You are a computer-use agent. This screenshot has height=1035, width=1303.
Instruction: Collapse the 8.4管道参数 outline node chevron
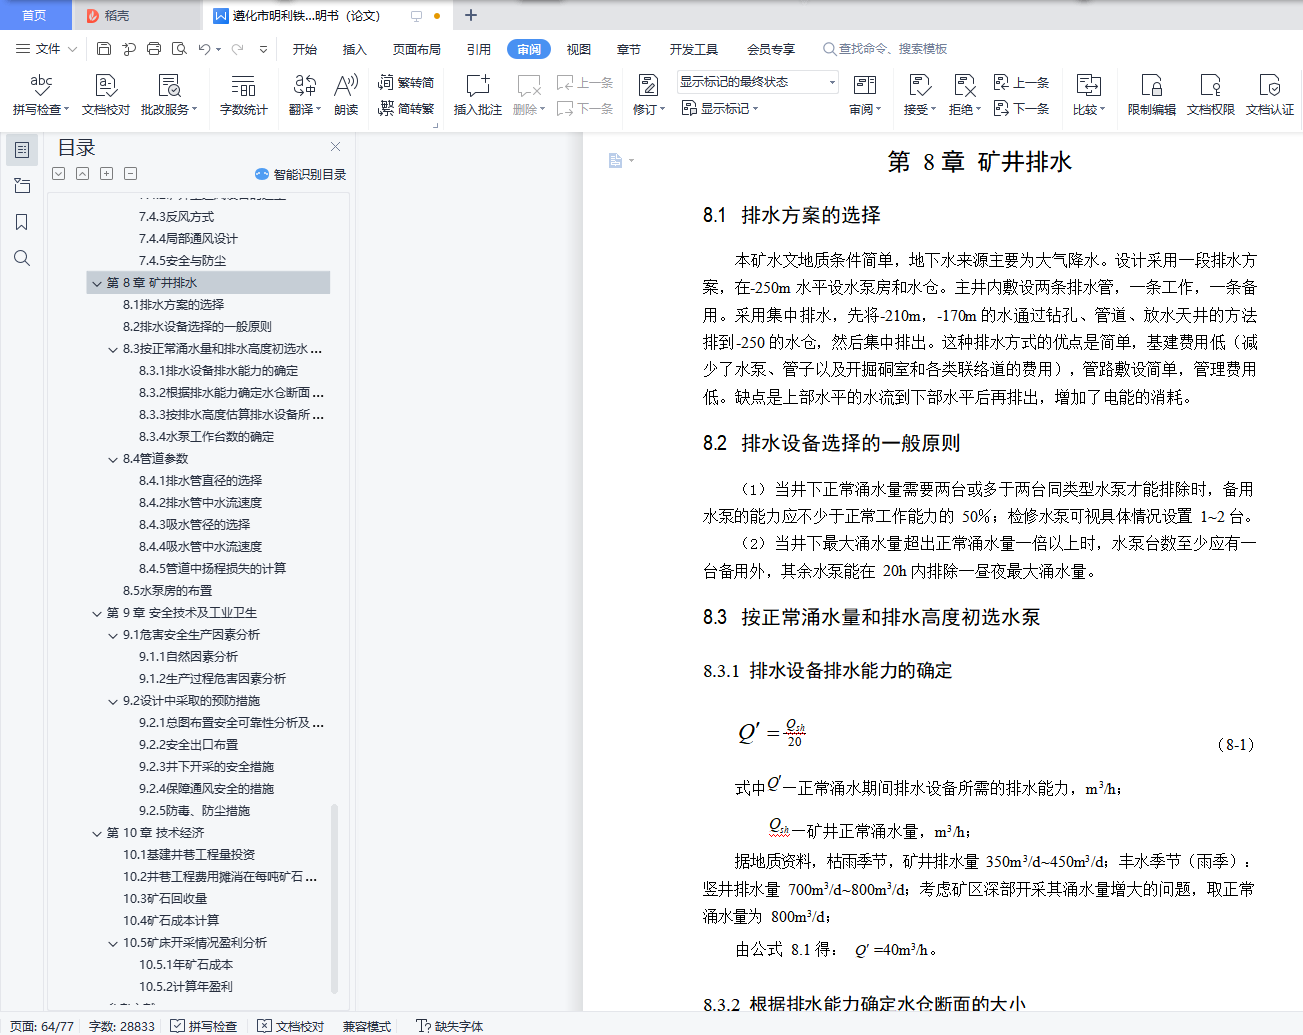pyautogui.click(x=113, y=459)
